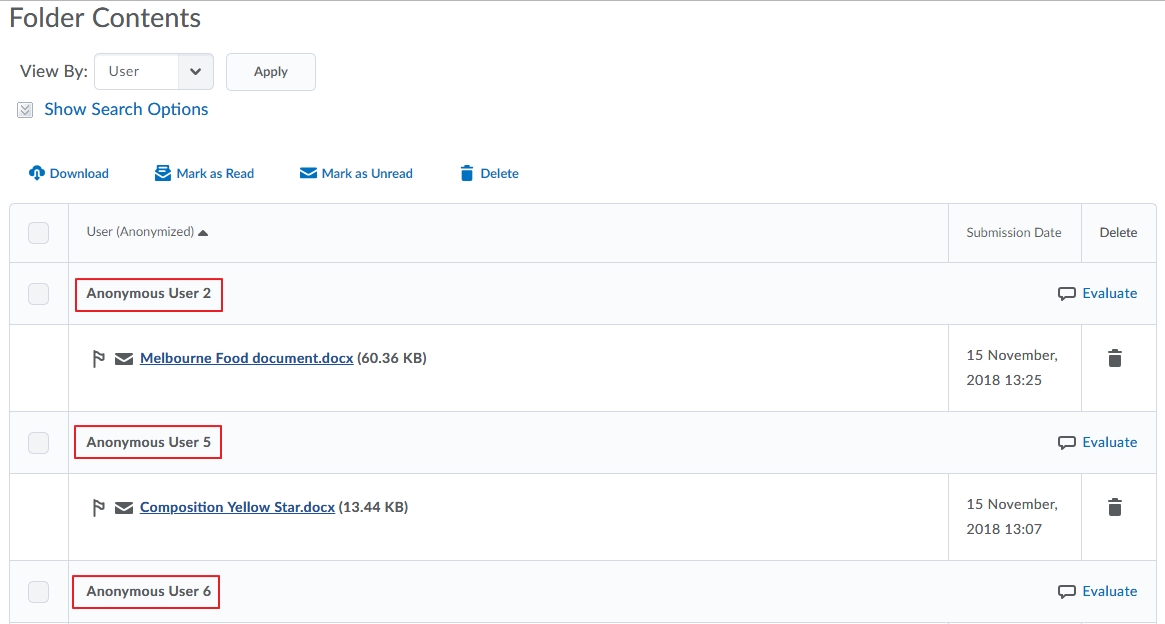Evaluate Anonymous User 2 submission

click(1109, 293)
